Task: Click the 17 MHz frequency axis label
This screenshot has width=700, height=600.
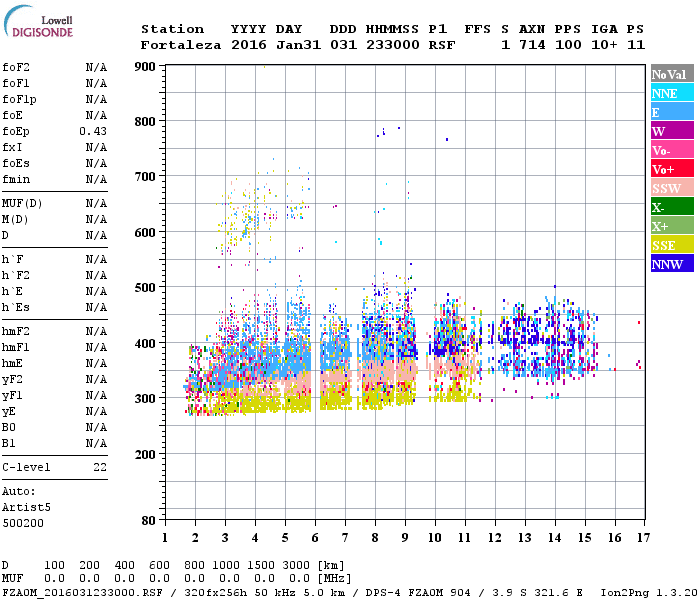Action: 643,538
